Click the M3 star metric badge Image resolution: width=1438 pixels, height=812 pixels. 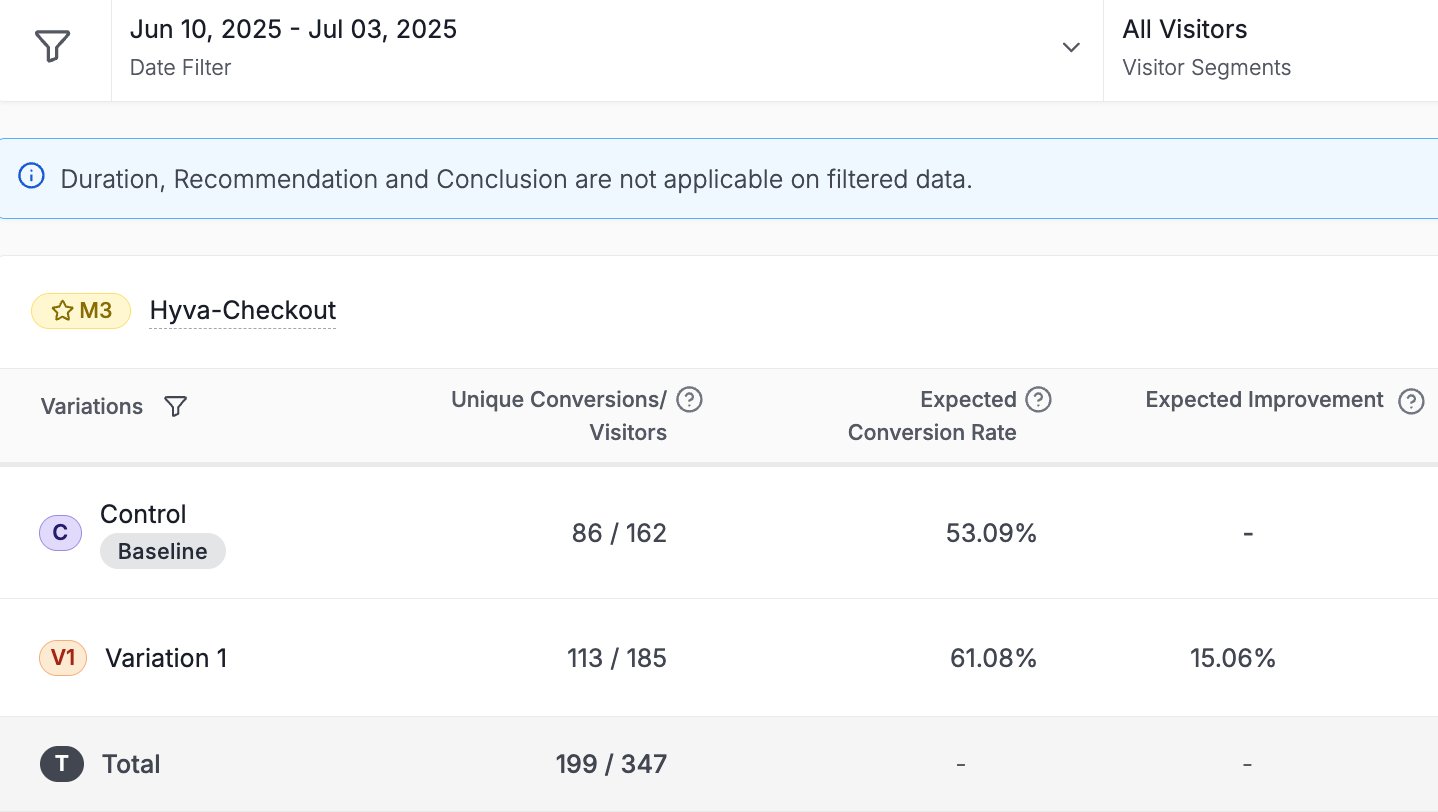(x=81, y=311)
